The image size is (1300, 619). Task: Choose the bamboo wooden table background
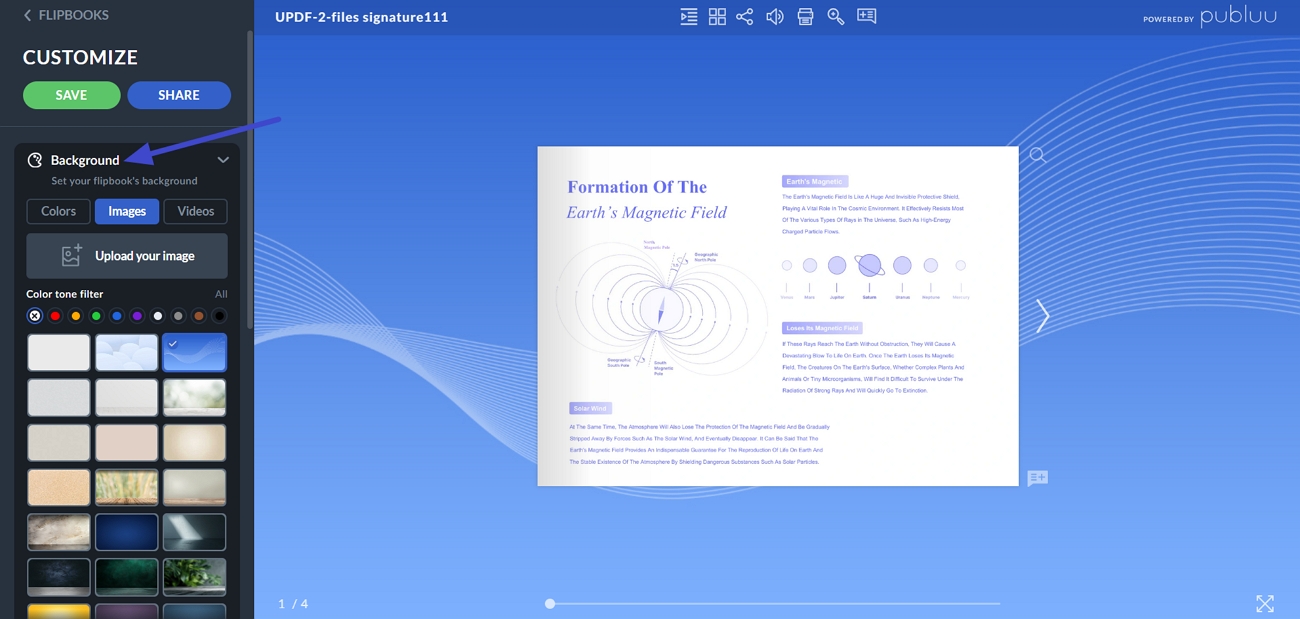127,488
